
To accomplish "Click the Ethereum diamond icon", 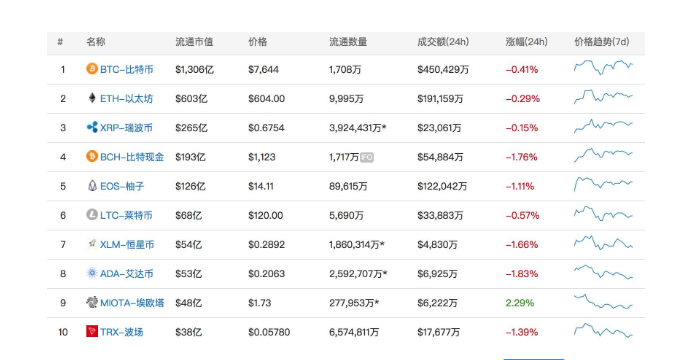I will pyautogui.click(x=92, y=98).
